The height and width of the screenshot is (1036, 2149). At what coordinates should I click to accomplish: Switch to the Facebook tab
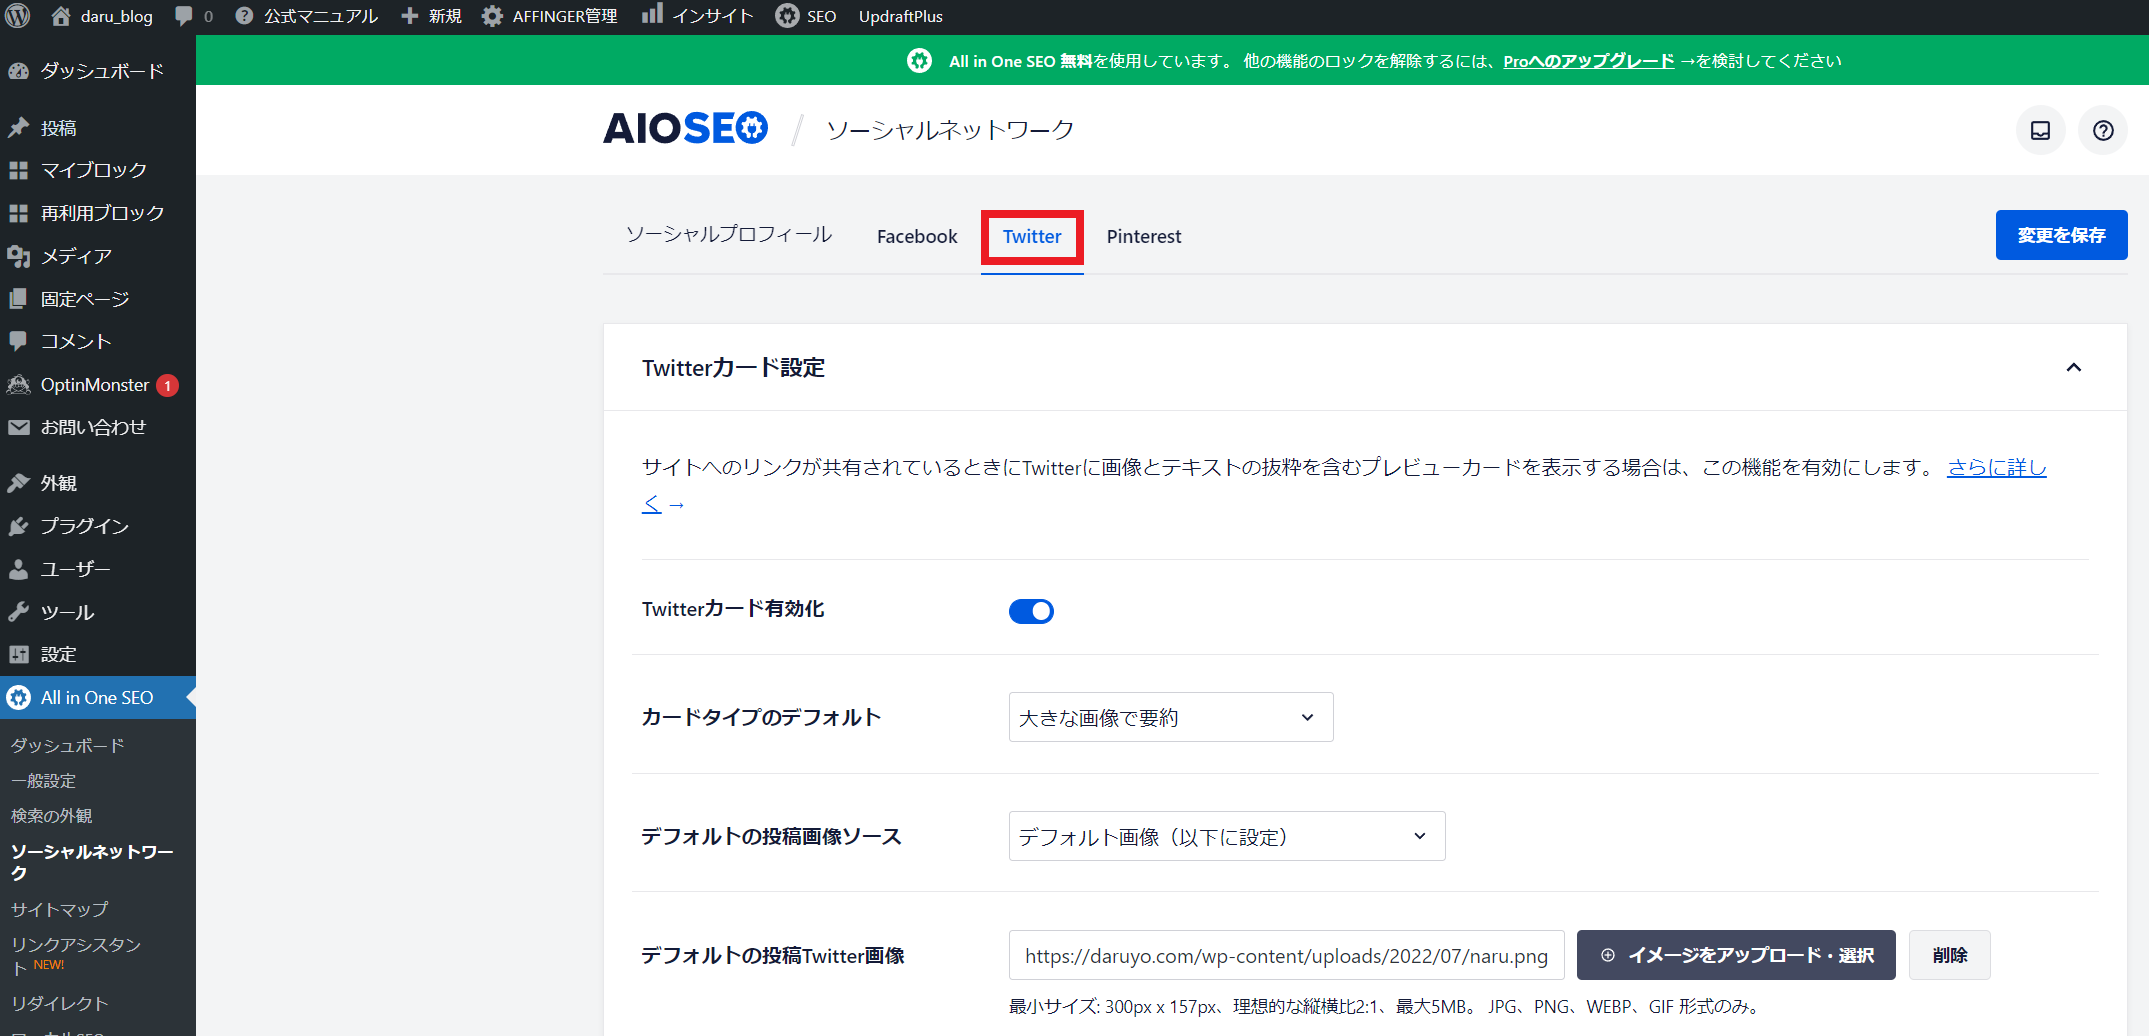[x=917, y=237]
